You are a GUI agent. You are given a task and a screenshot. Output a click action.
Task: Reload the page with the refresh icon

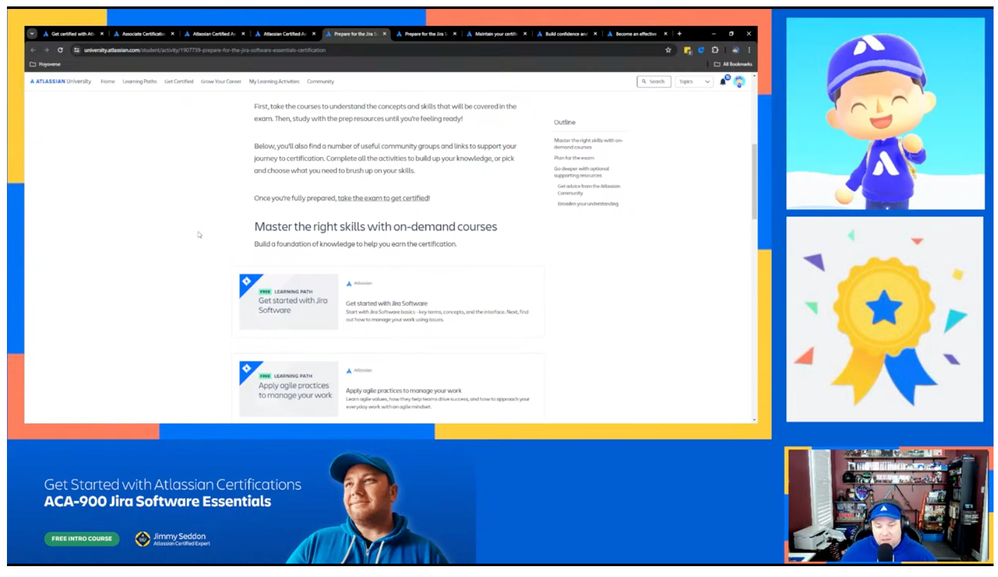point(60,50)
